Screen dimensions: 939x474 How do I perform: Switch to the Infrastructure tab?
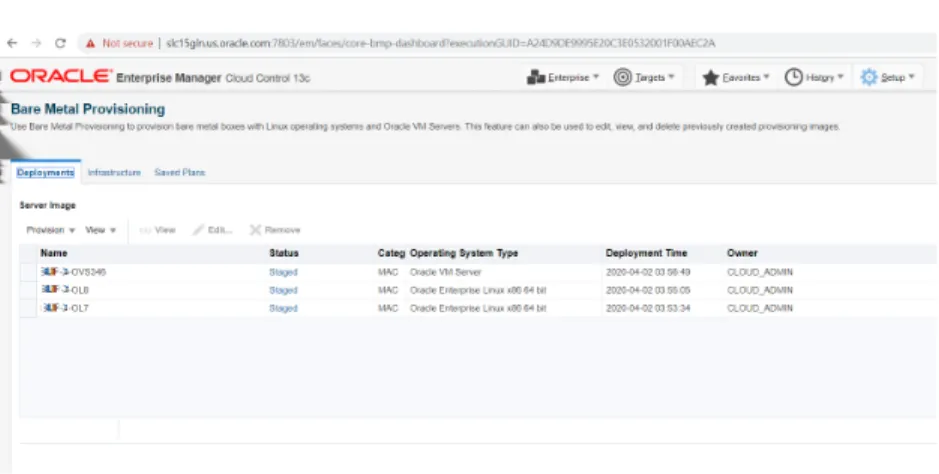[x=114, y=172]
